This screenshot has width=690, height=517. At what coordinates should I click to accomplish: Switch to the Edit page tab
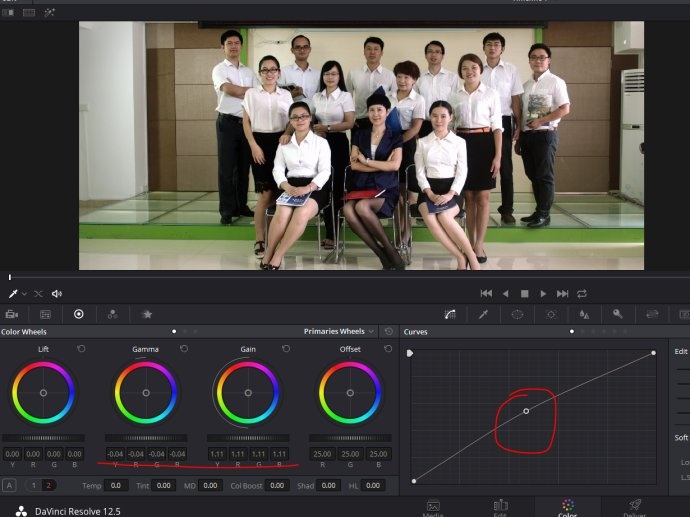tap(500, 507)
